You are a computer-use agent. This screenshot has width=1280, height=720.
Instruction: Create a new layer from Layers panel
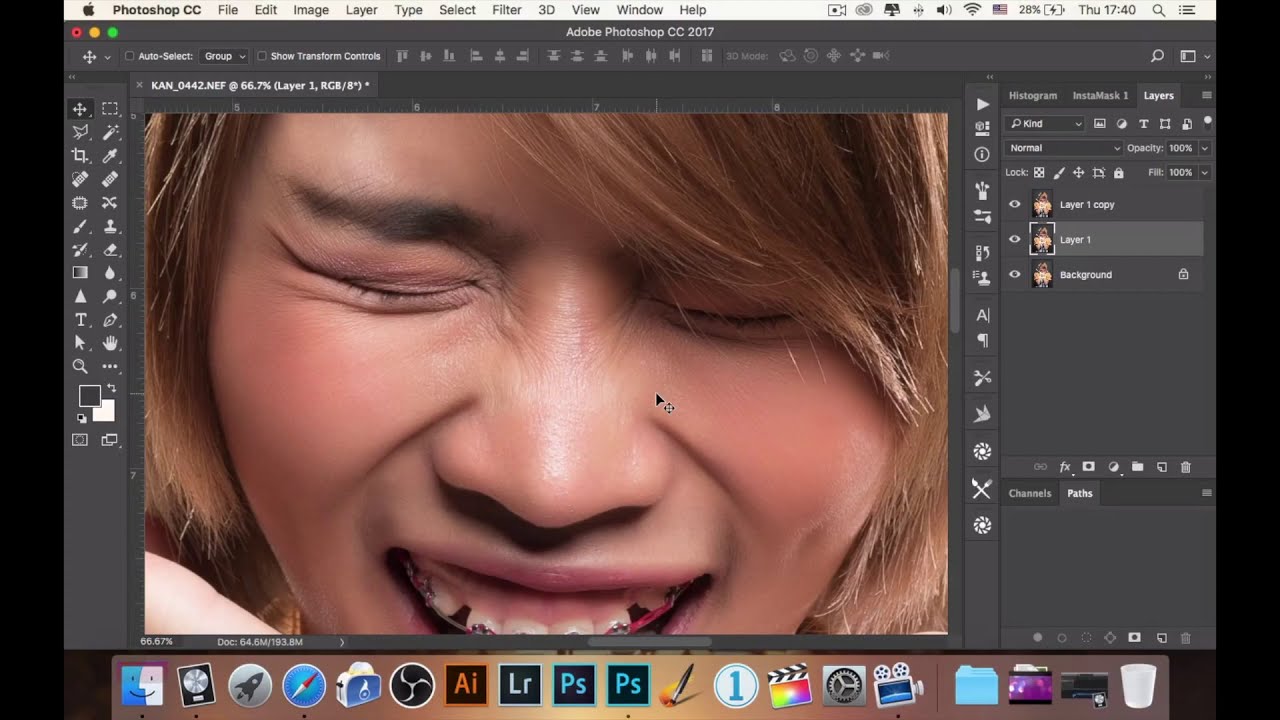[x=1162, y=467]
